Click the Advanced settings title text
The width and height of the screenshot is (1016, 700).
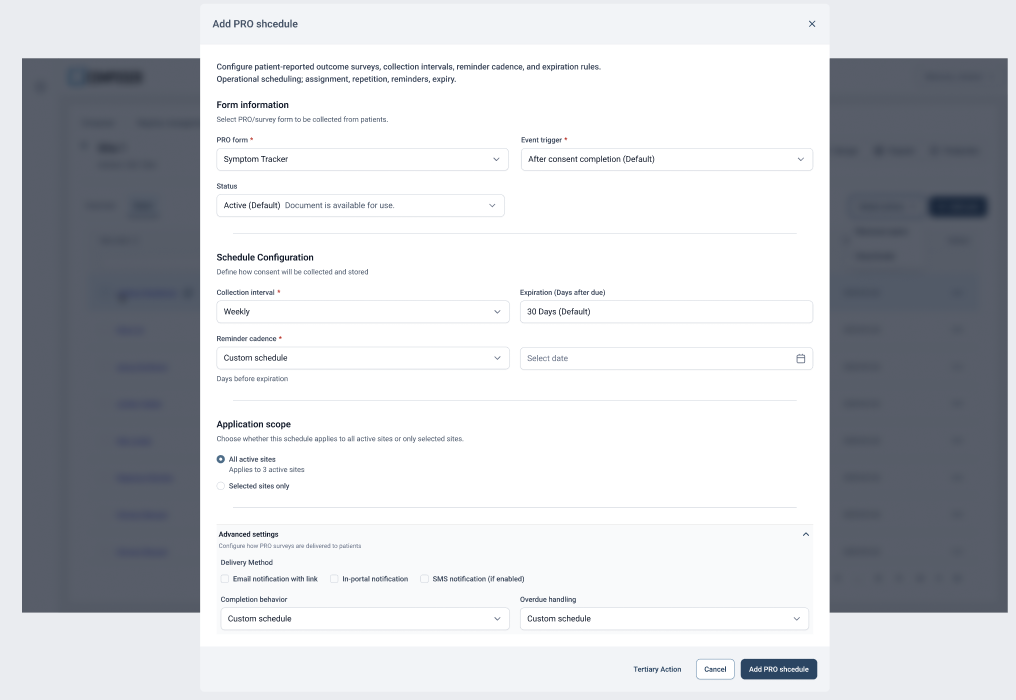coord(248,535)
